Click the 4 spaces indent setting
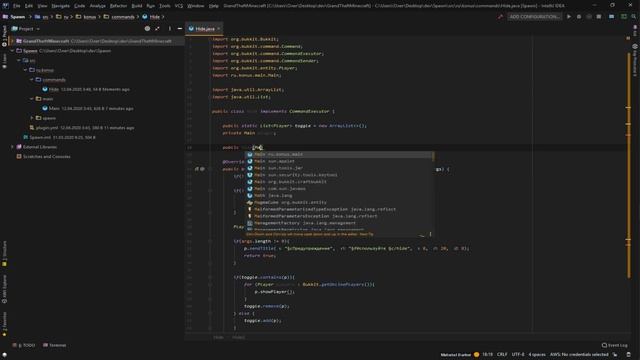Screen dimensions: 640x360 tap(537, 355)
